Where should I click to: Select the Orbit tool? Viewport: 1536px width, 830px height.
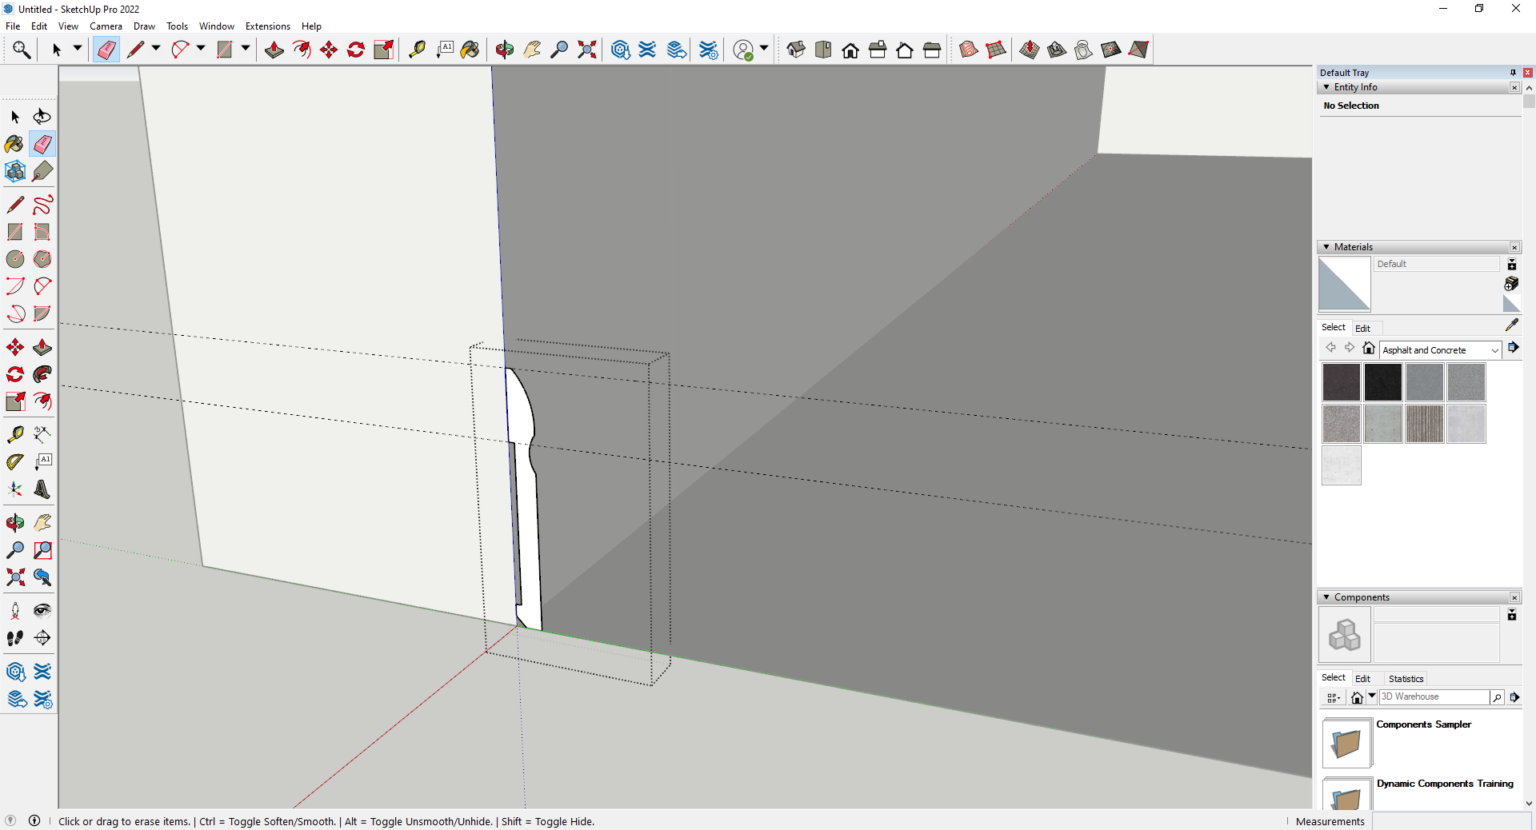(15, 521)
